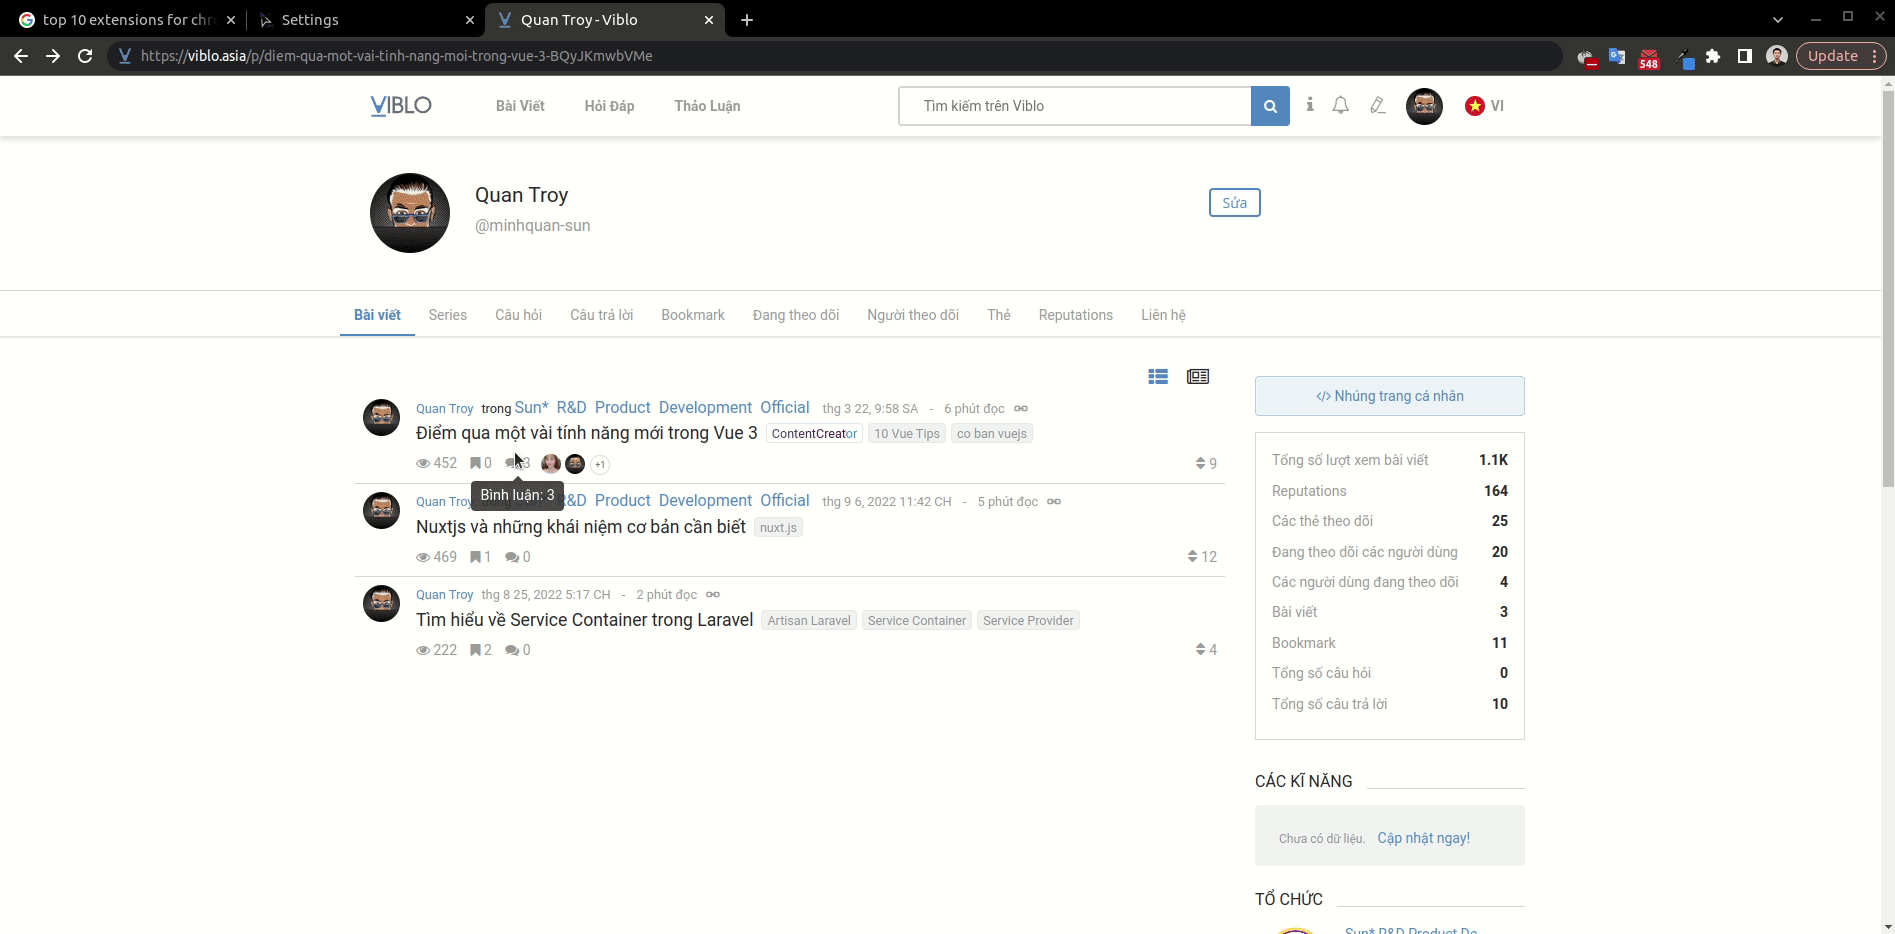Focus the Tìm kiếm trên Viblo search field
The height and width of the screenshot is (934, 1895).
1075,106
